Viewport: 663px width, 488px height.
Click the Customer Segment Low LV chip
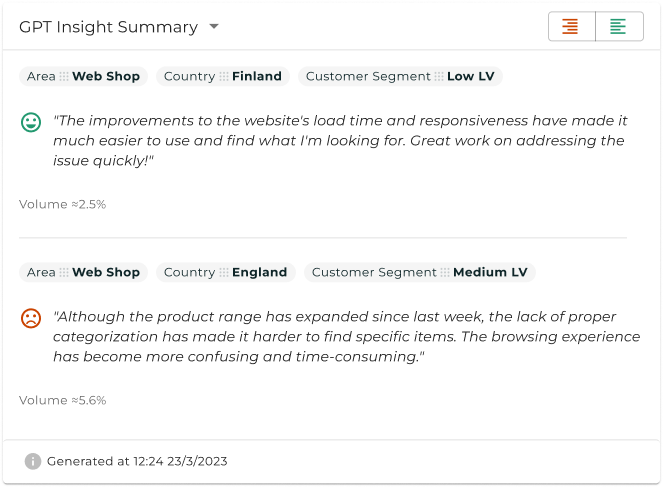[400, 76]
